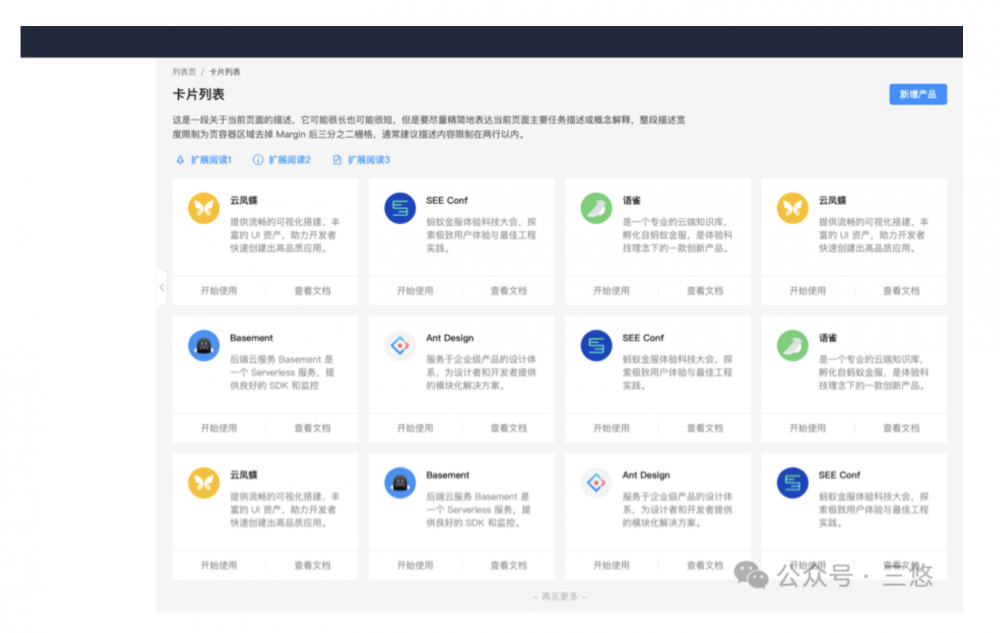Click the document icon beside 扩展阅读3
The height and width of the screenshot is (633, 1000).
click(x=337, y=160)
